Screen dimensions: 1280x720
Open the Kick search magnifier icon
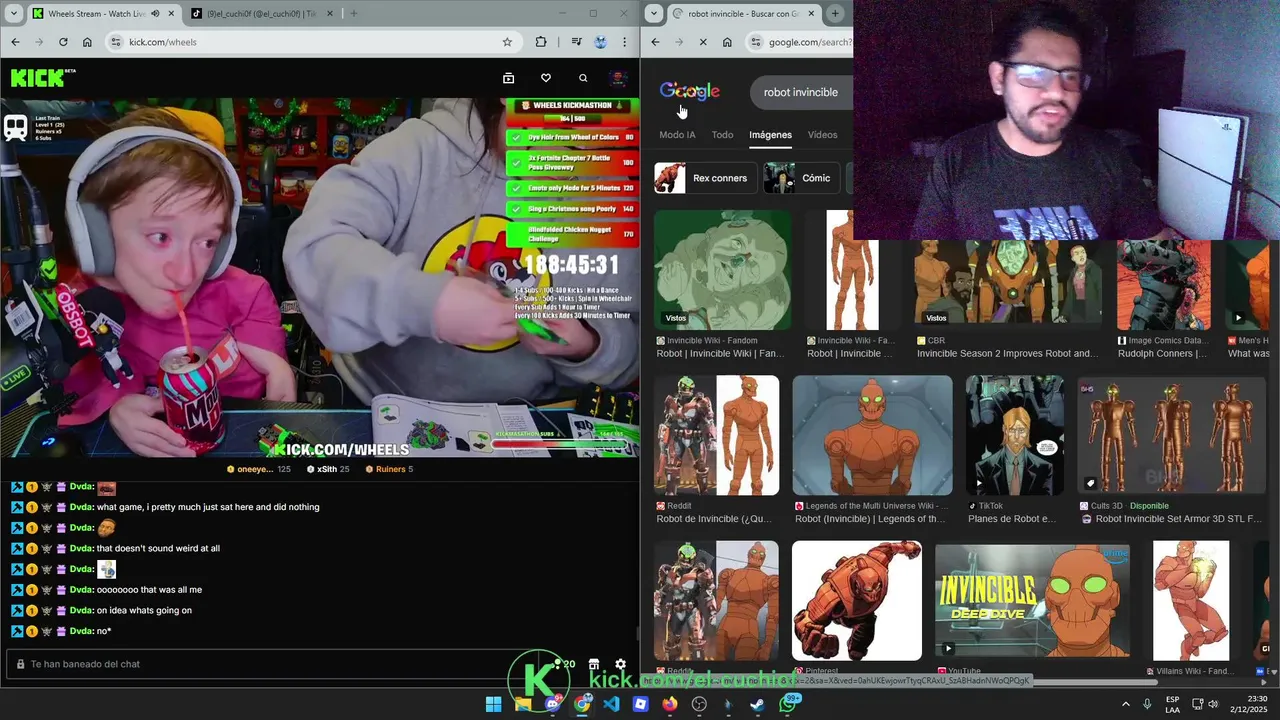pyautogui.click(x=583, y=78)
